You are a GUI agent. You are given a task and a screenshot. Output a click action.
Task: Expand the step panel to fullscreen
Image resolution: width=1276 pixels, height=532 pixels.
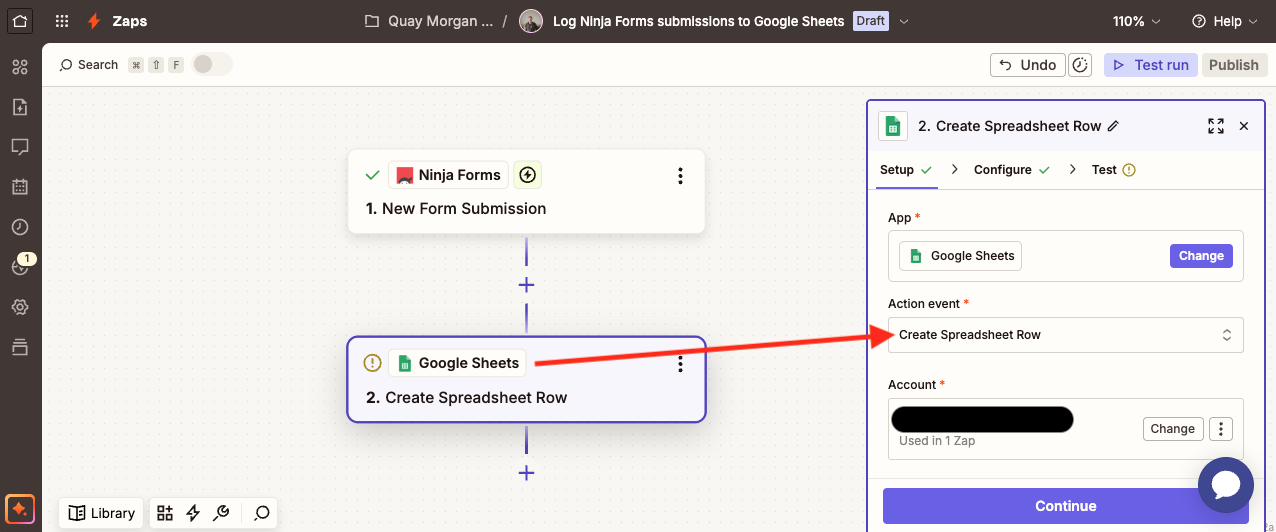[x=1216, y=126]
